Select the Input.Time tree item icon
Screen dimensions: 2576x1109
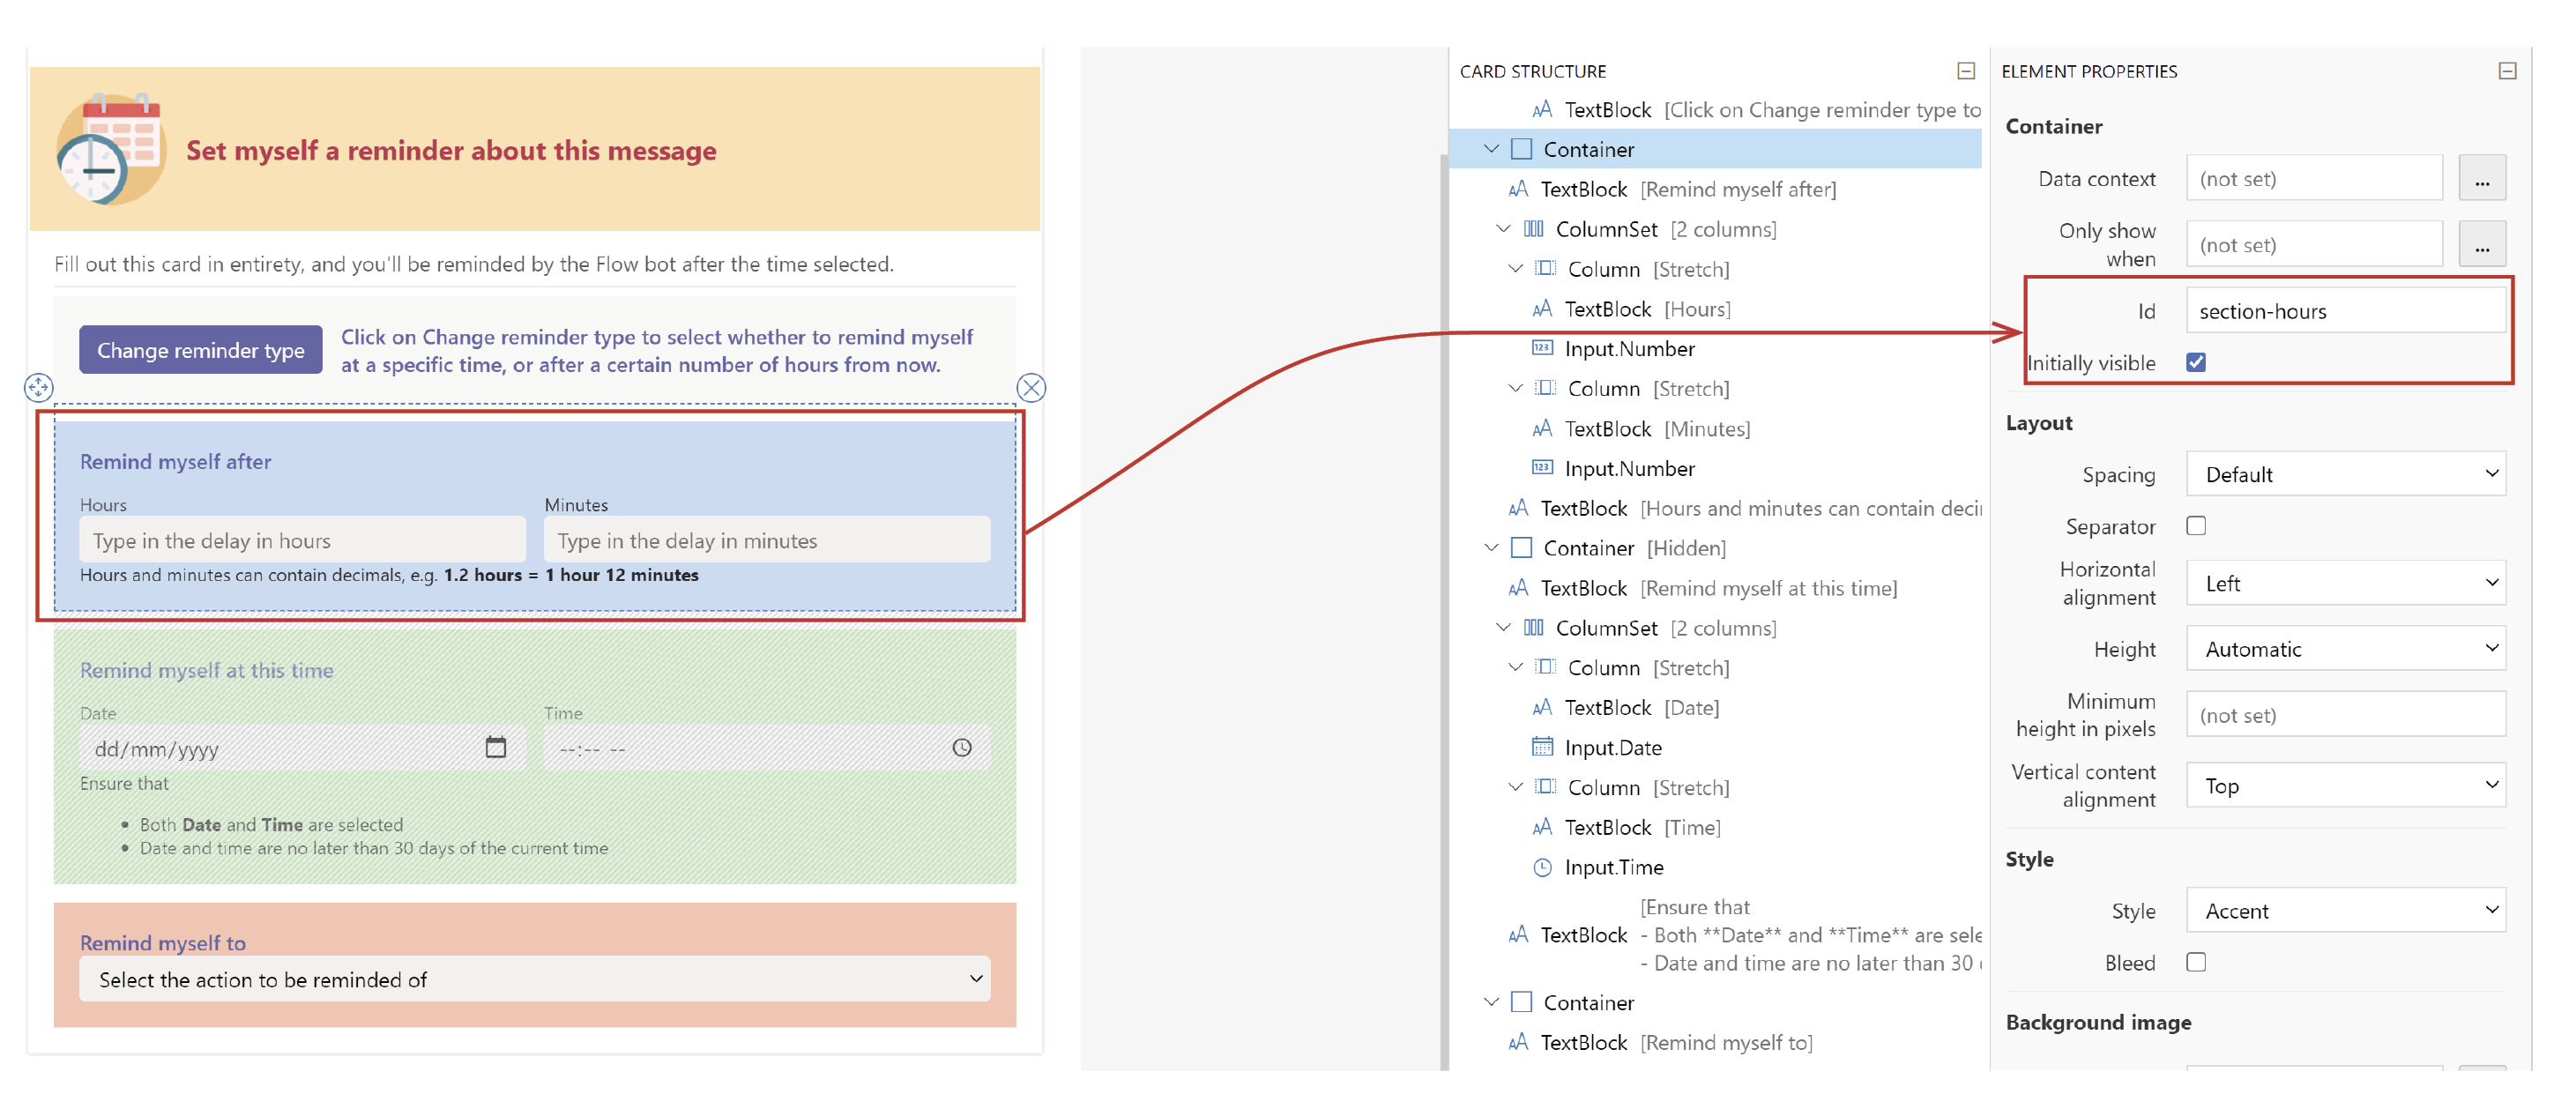coord(1542,867)
